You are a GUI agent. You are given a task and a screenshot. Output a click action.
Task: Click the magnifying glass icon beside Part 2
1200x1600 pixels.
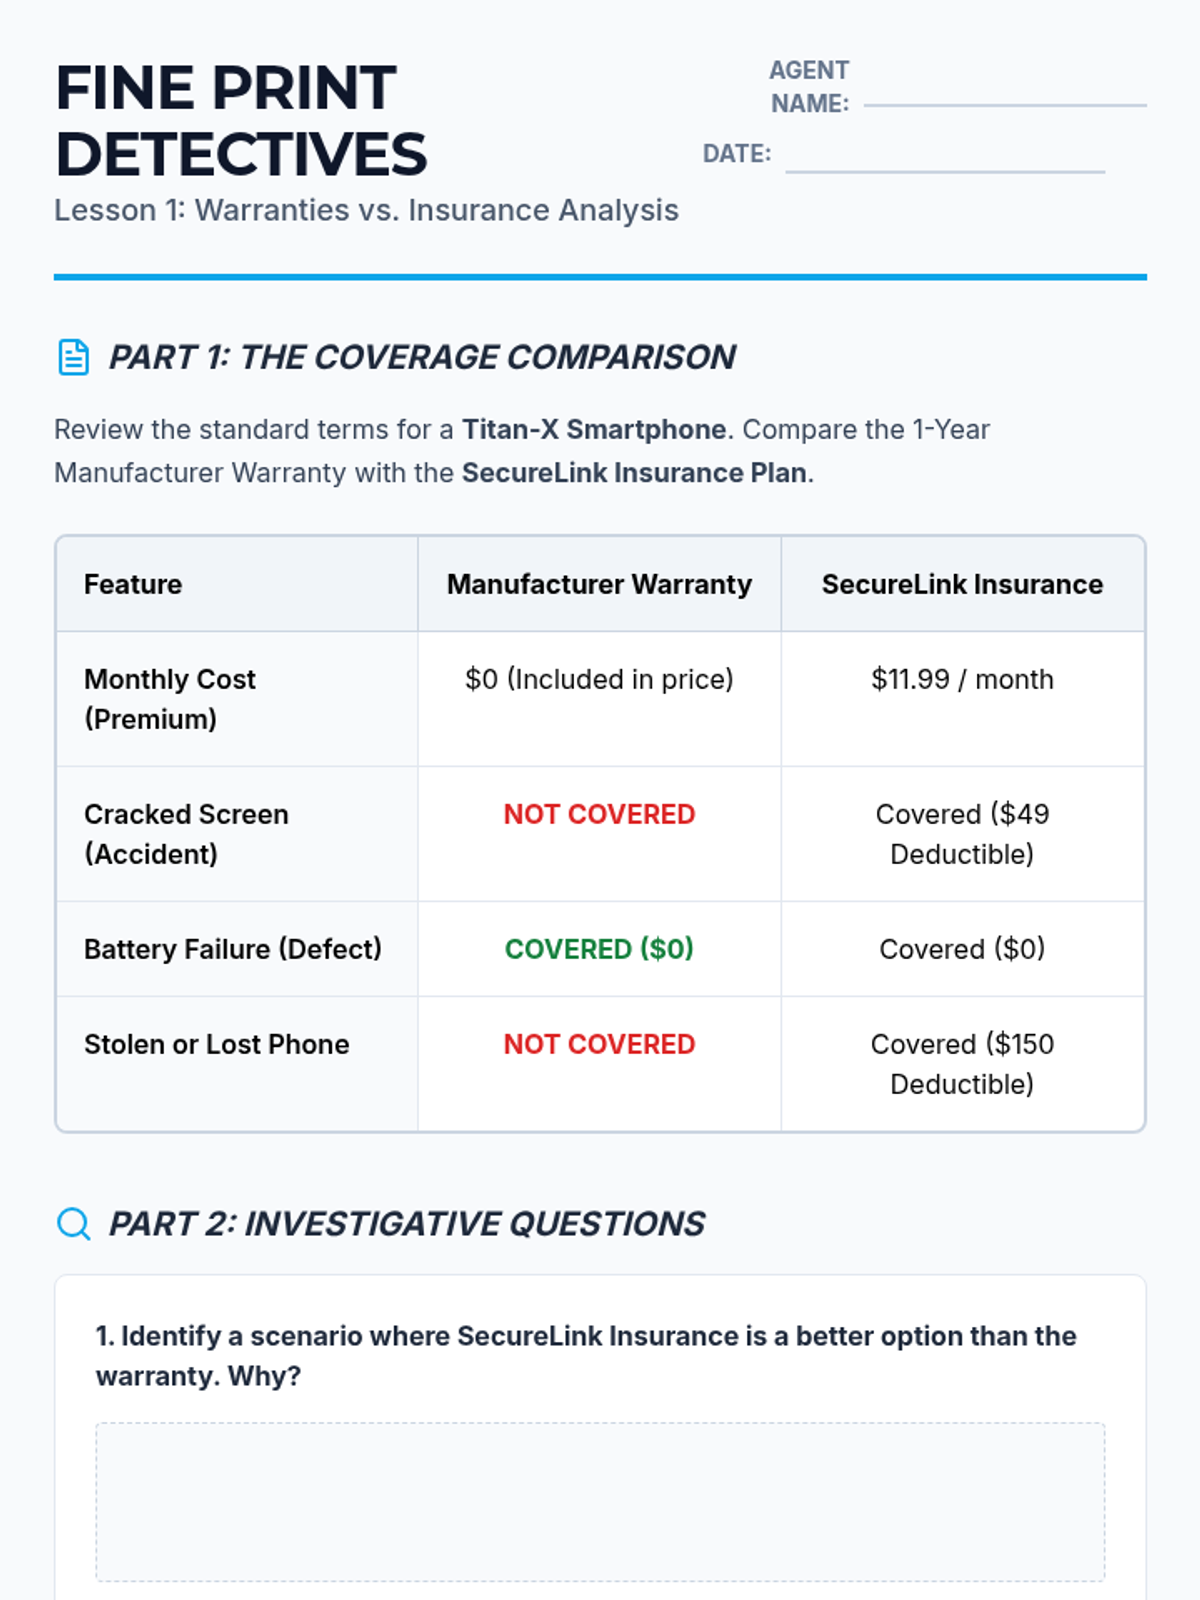pos(73,1223)
